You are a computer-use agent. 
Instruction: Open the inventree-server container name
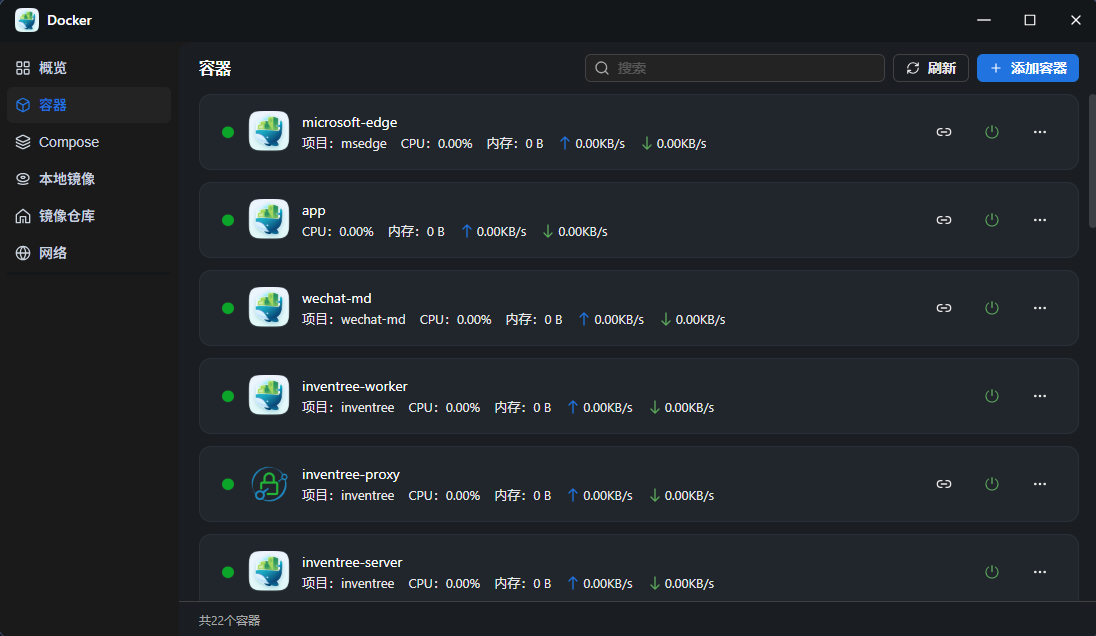point(352,563)
